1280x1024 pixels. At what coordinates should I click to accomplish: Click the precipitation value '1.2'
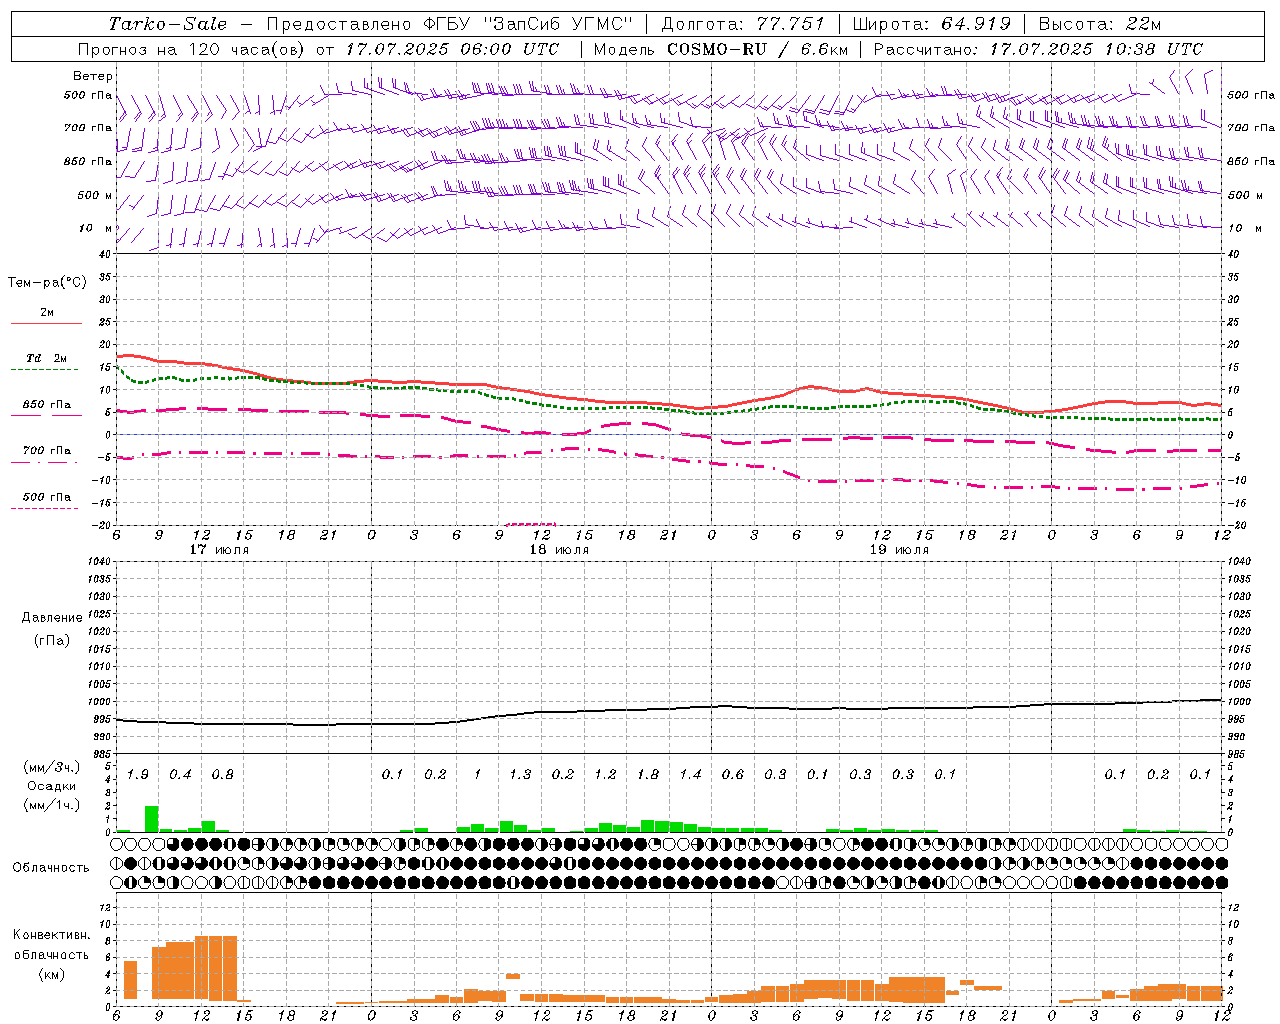(605, 775)
